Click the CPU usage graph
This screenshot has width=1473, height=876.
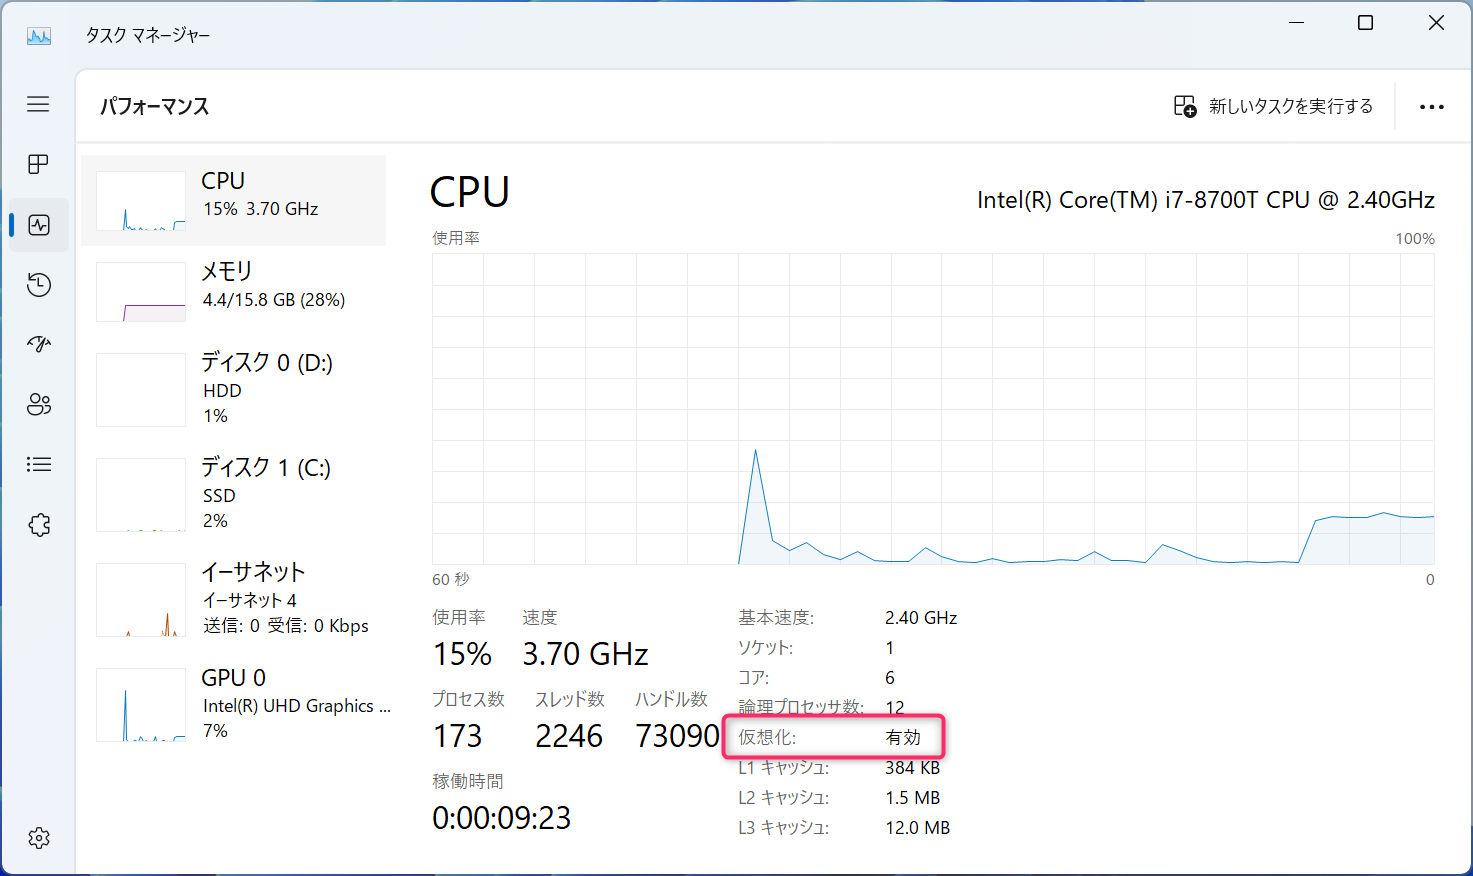click(x=932, y=408)
